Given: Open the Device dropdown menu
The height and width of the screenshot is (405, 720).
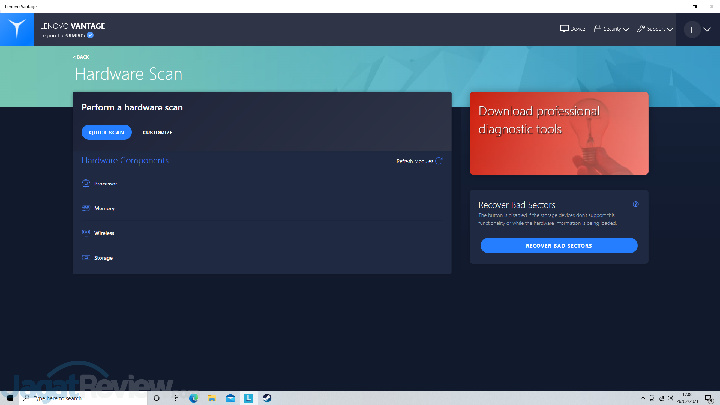Looking at the screenshot, I should point(574,29).
